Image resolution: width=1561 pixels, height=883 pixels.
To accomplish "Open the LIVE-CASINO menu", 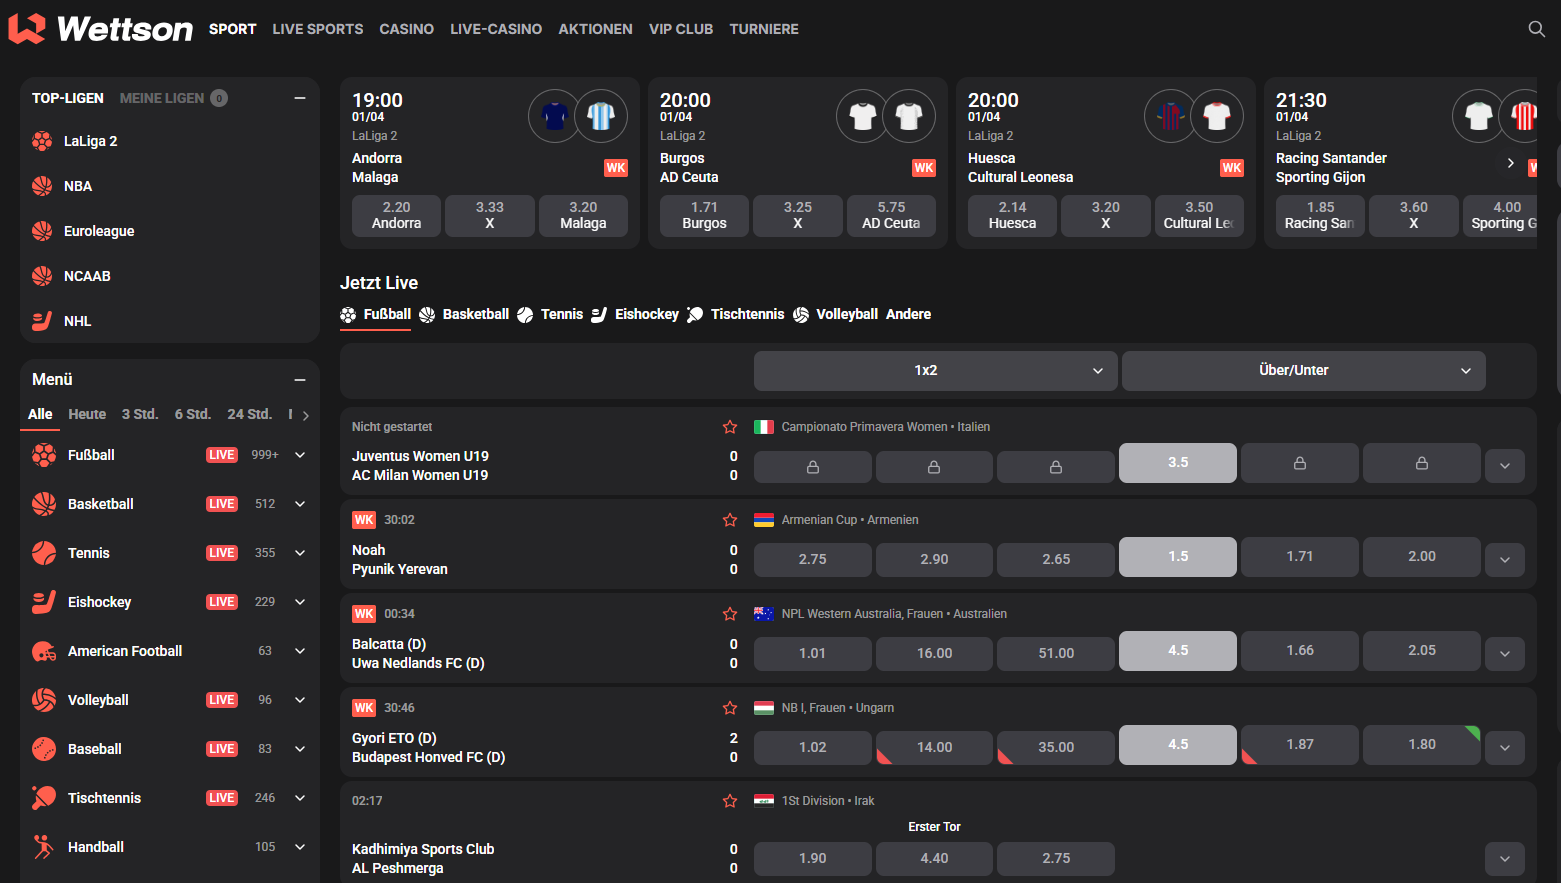I will click(x=496, y=29).
